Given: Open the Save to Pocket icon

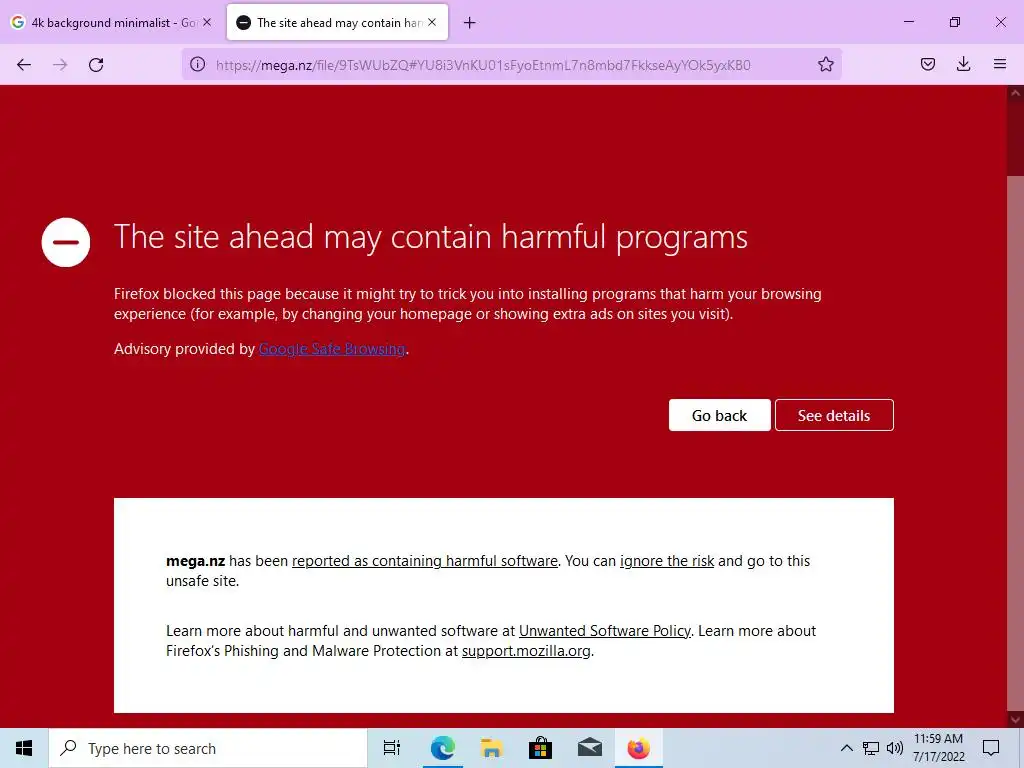Looking at the screenshot, I should tap(927, 64).
